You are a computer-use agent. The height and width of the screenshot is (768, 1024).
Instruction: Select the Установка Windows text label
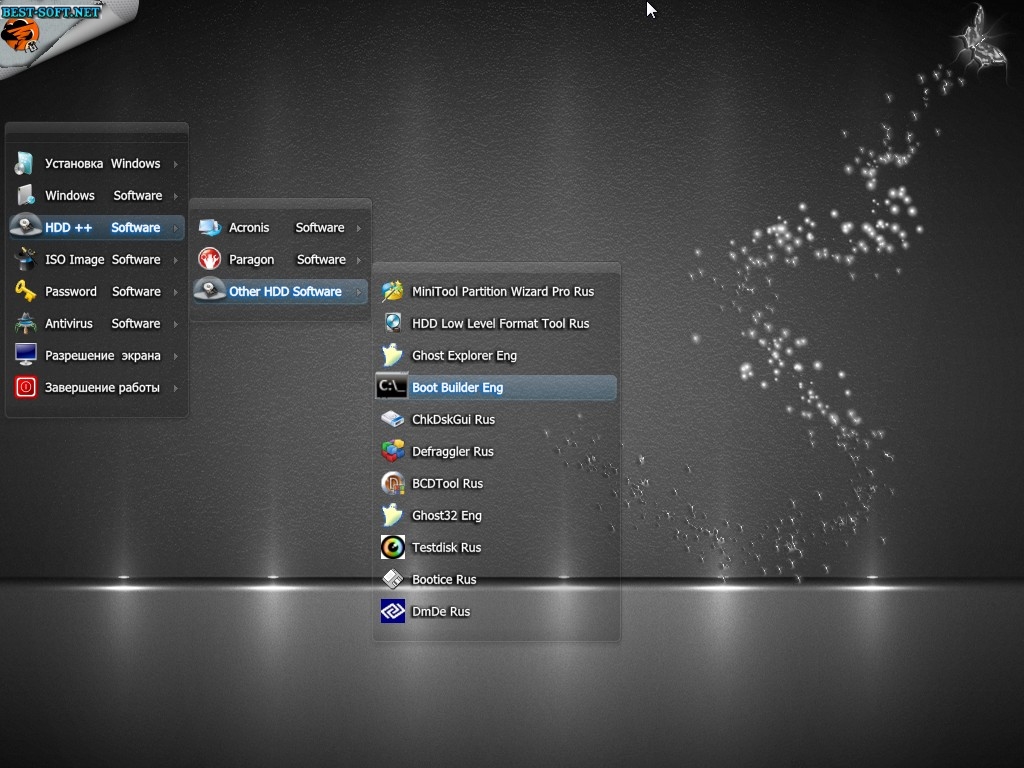[103, 163]
